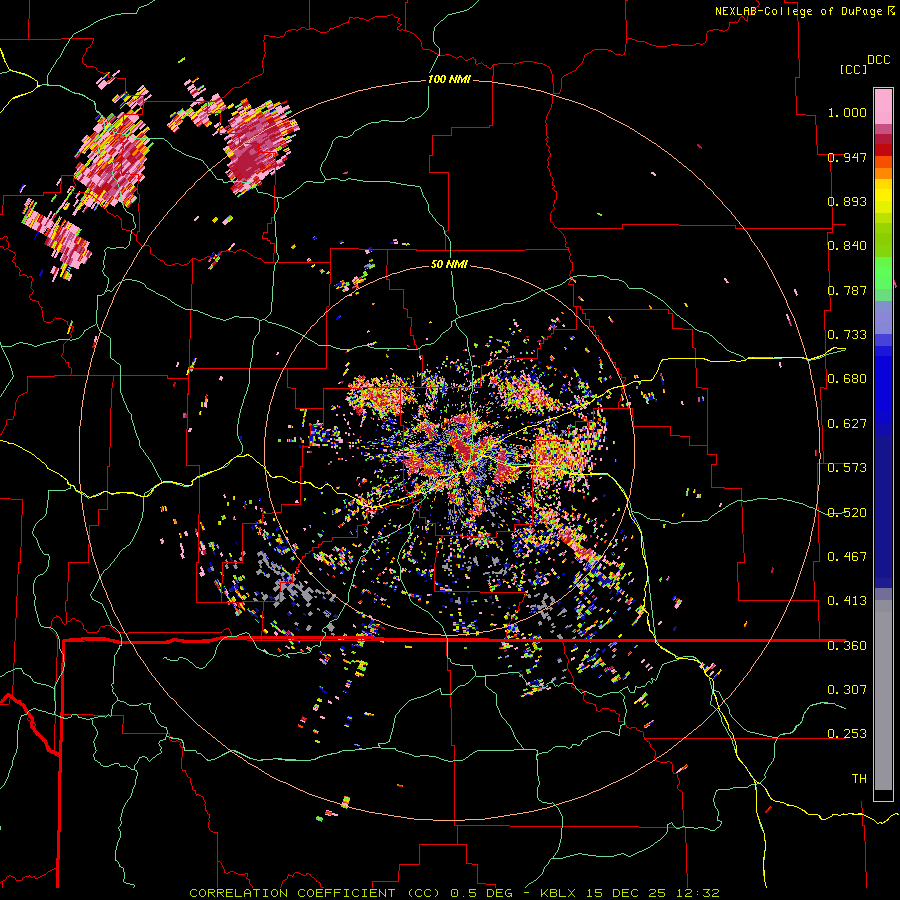This screenshot has height=900, width=900.
Task: Select the 0.253 scale value
Action: [847, 734]
